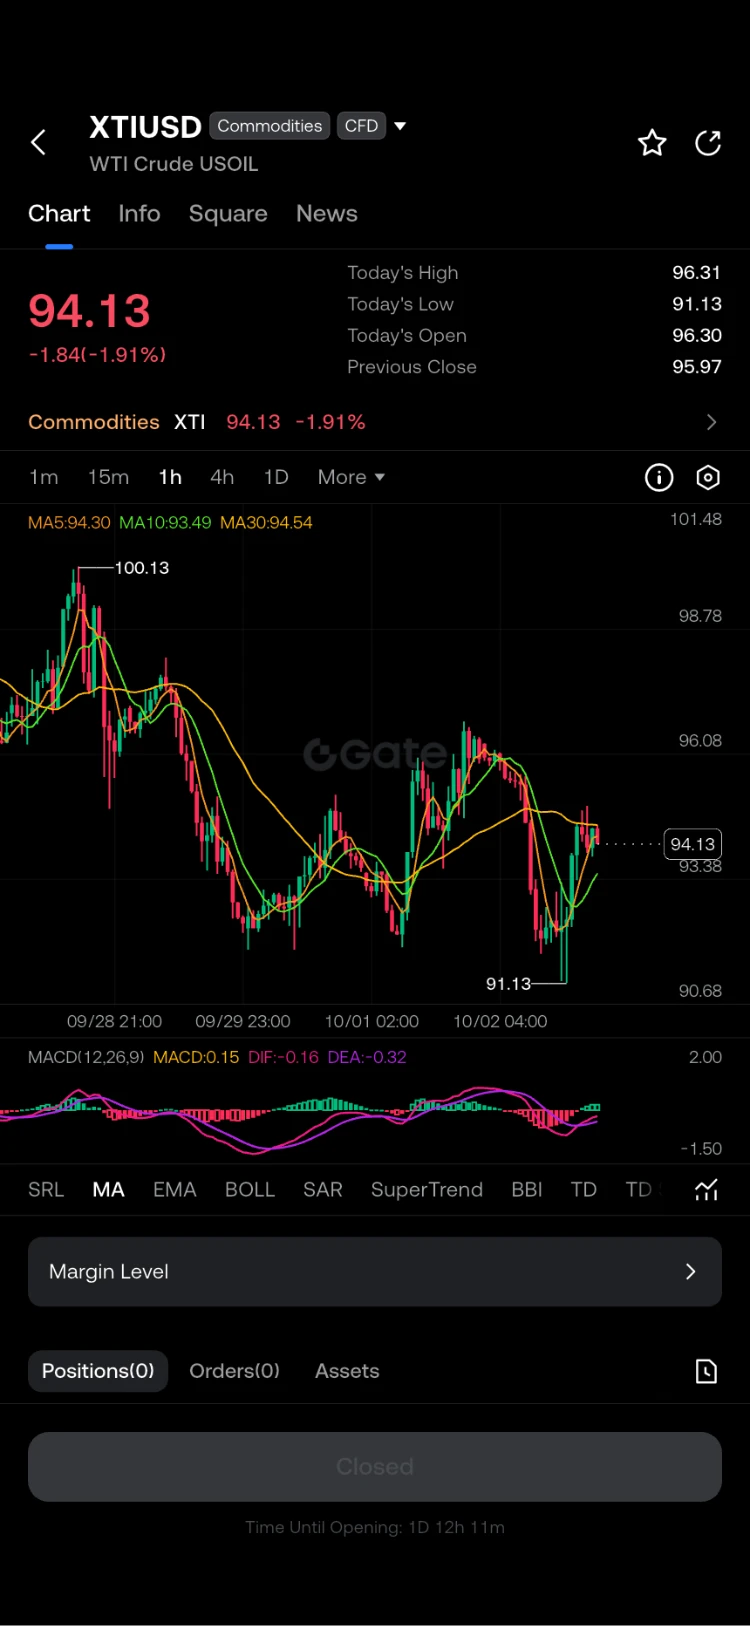Tap the WTI Crude USOIL subtitle

coord(174,164)
